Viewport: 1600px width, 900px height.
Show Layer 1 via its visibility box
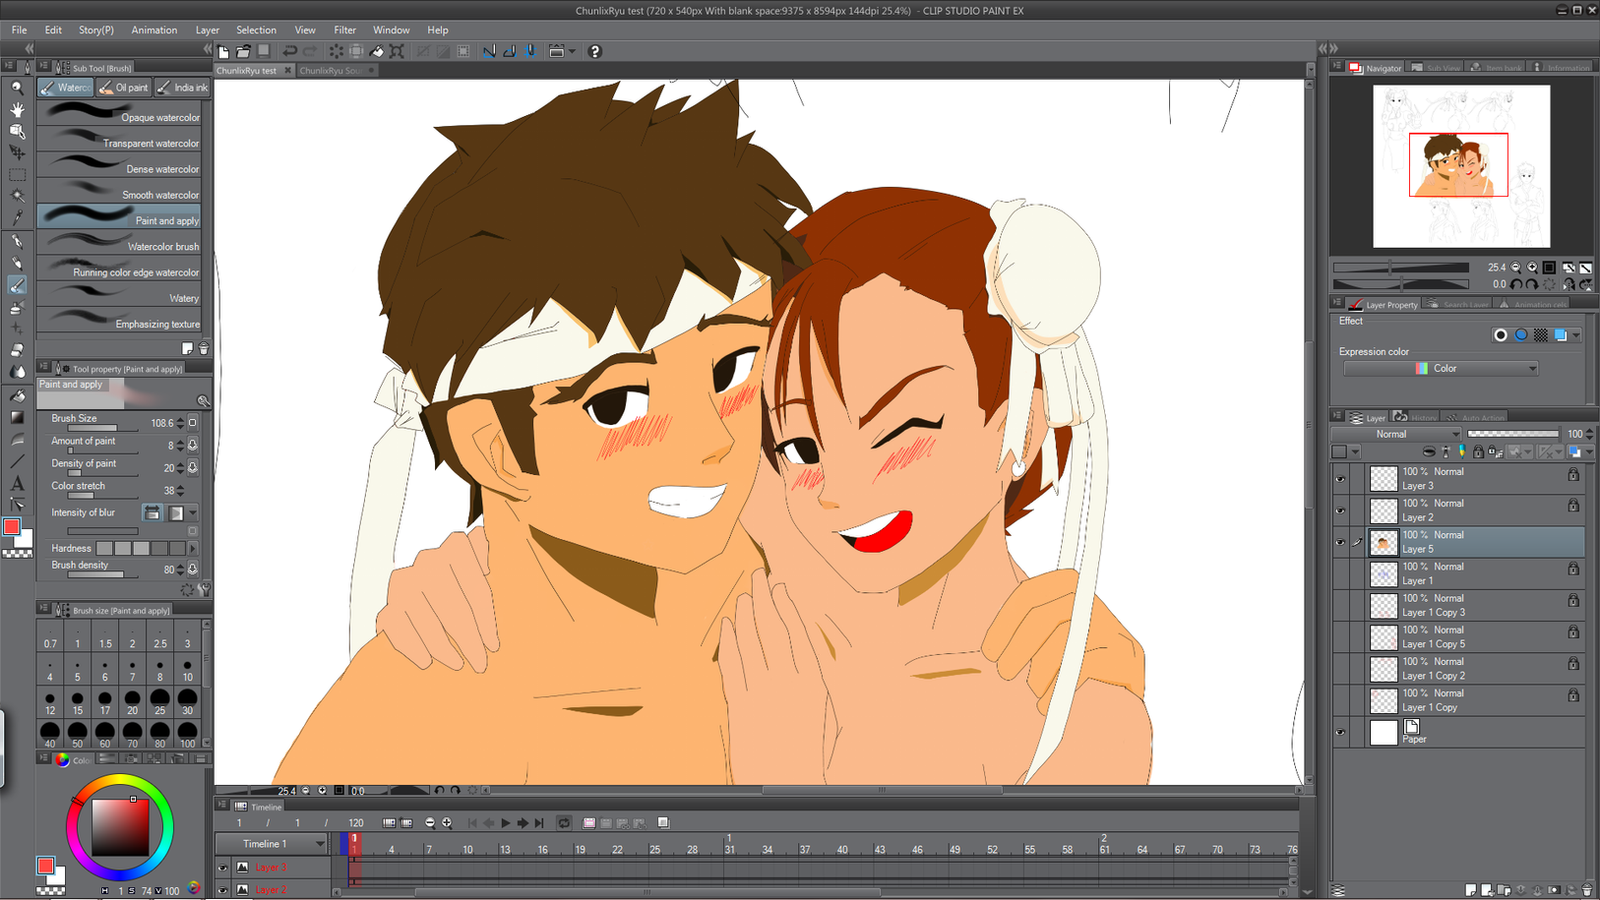coord(1340,574)
